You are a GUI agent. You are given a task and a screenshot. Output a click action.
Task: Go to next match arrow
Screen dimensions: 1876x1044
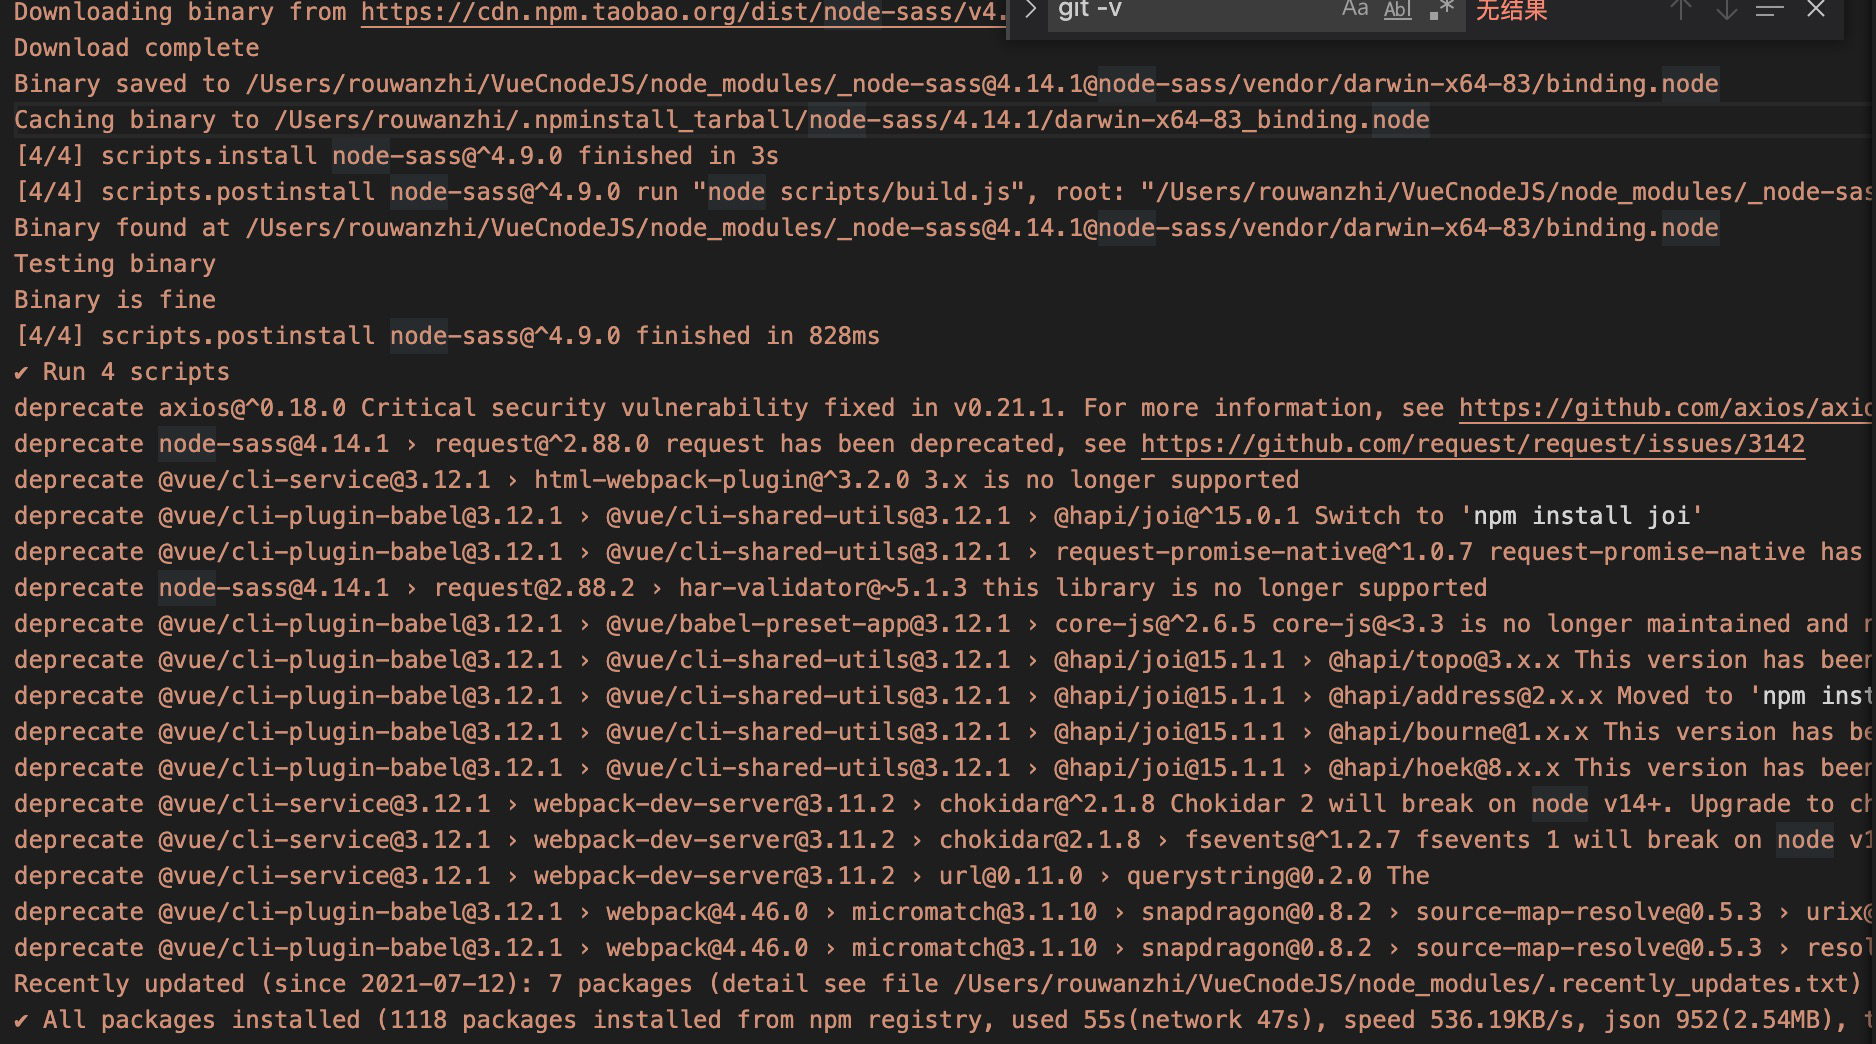pyautogui.click(x=1726, y=10)
